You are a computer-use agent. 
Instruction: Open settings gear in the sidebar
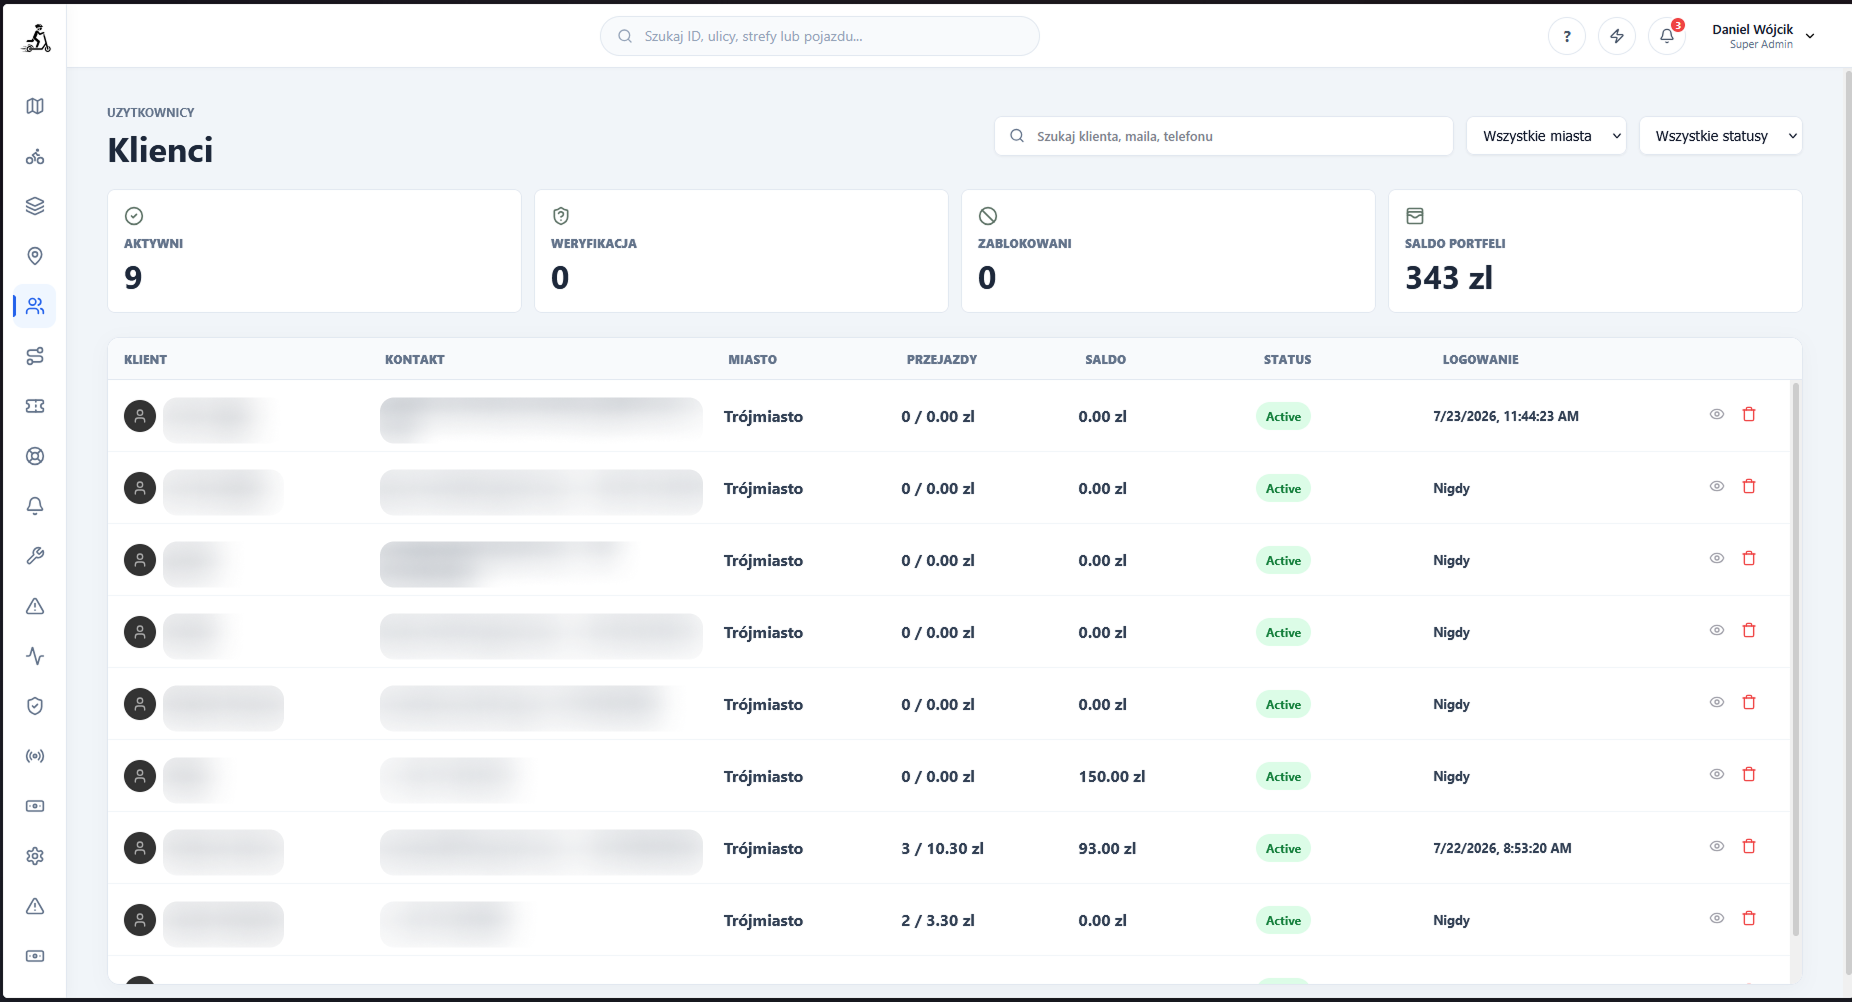tap(35, 856)
